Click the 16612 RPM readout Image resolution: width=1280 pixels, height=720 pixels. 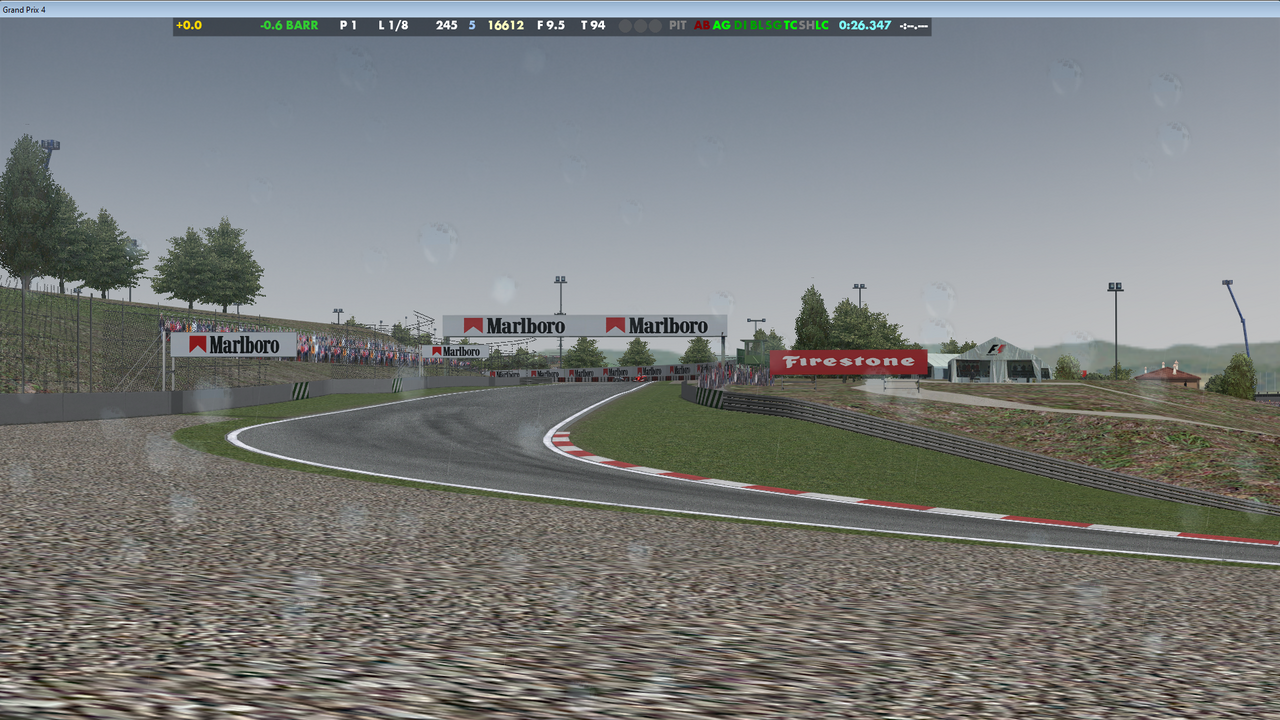[506, 25]
